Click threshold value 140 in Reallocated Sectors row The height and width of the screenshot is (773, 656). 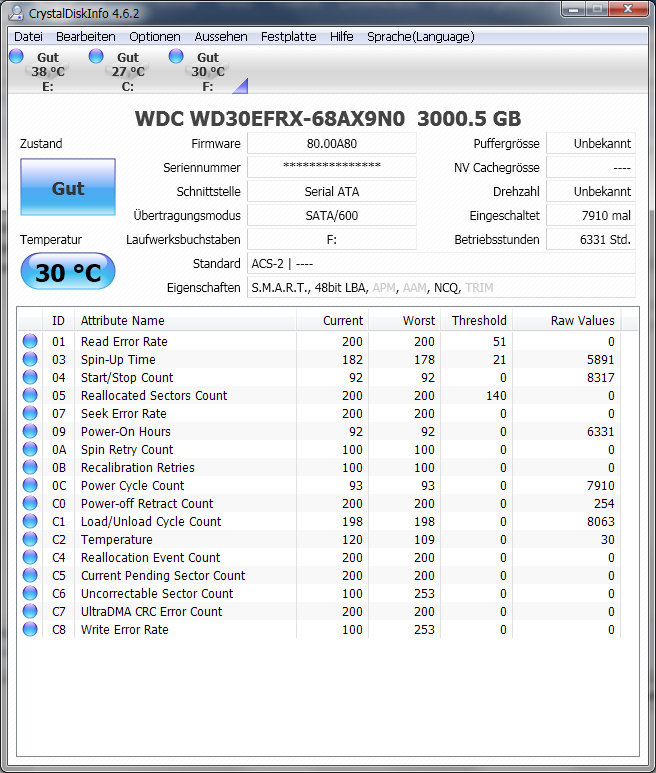(496, 395)
